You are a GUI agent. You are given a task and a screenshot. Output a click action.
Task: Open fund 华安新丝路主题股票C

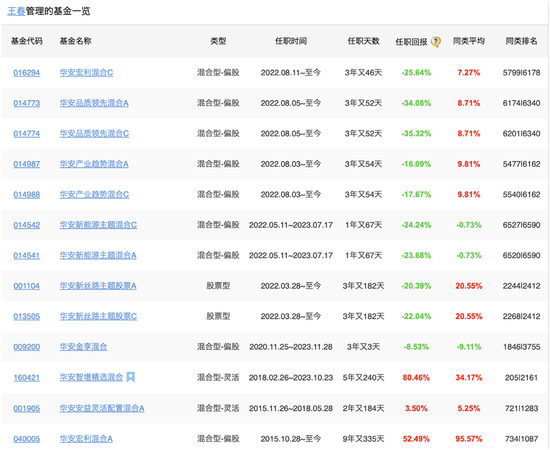(98, 317)
